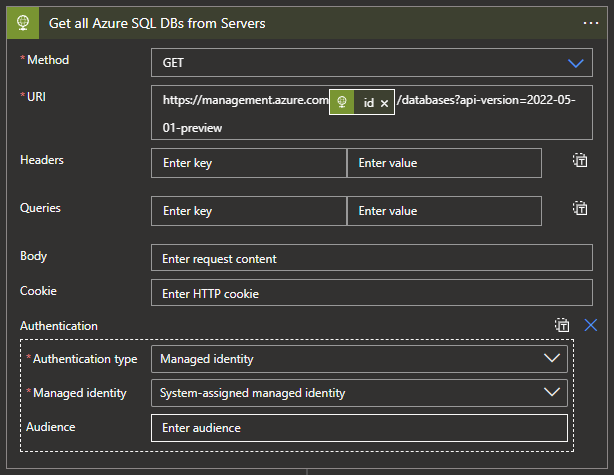Click in the URI field text
The height and width of the screenshot is (475, 614).
372,113
